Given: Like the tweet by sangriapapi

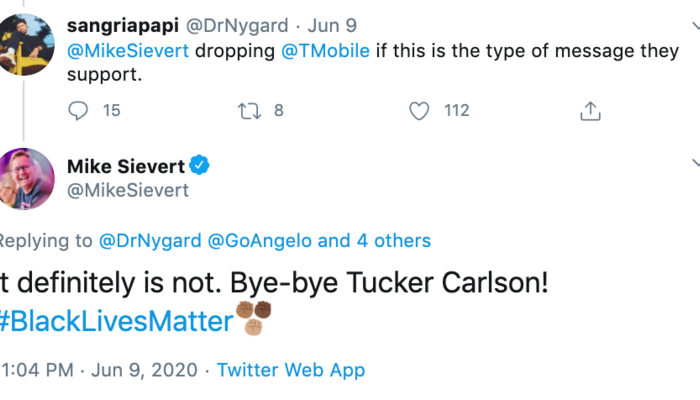Looking at the screenshot, I should tap(421, 111).
